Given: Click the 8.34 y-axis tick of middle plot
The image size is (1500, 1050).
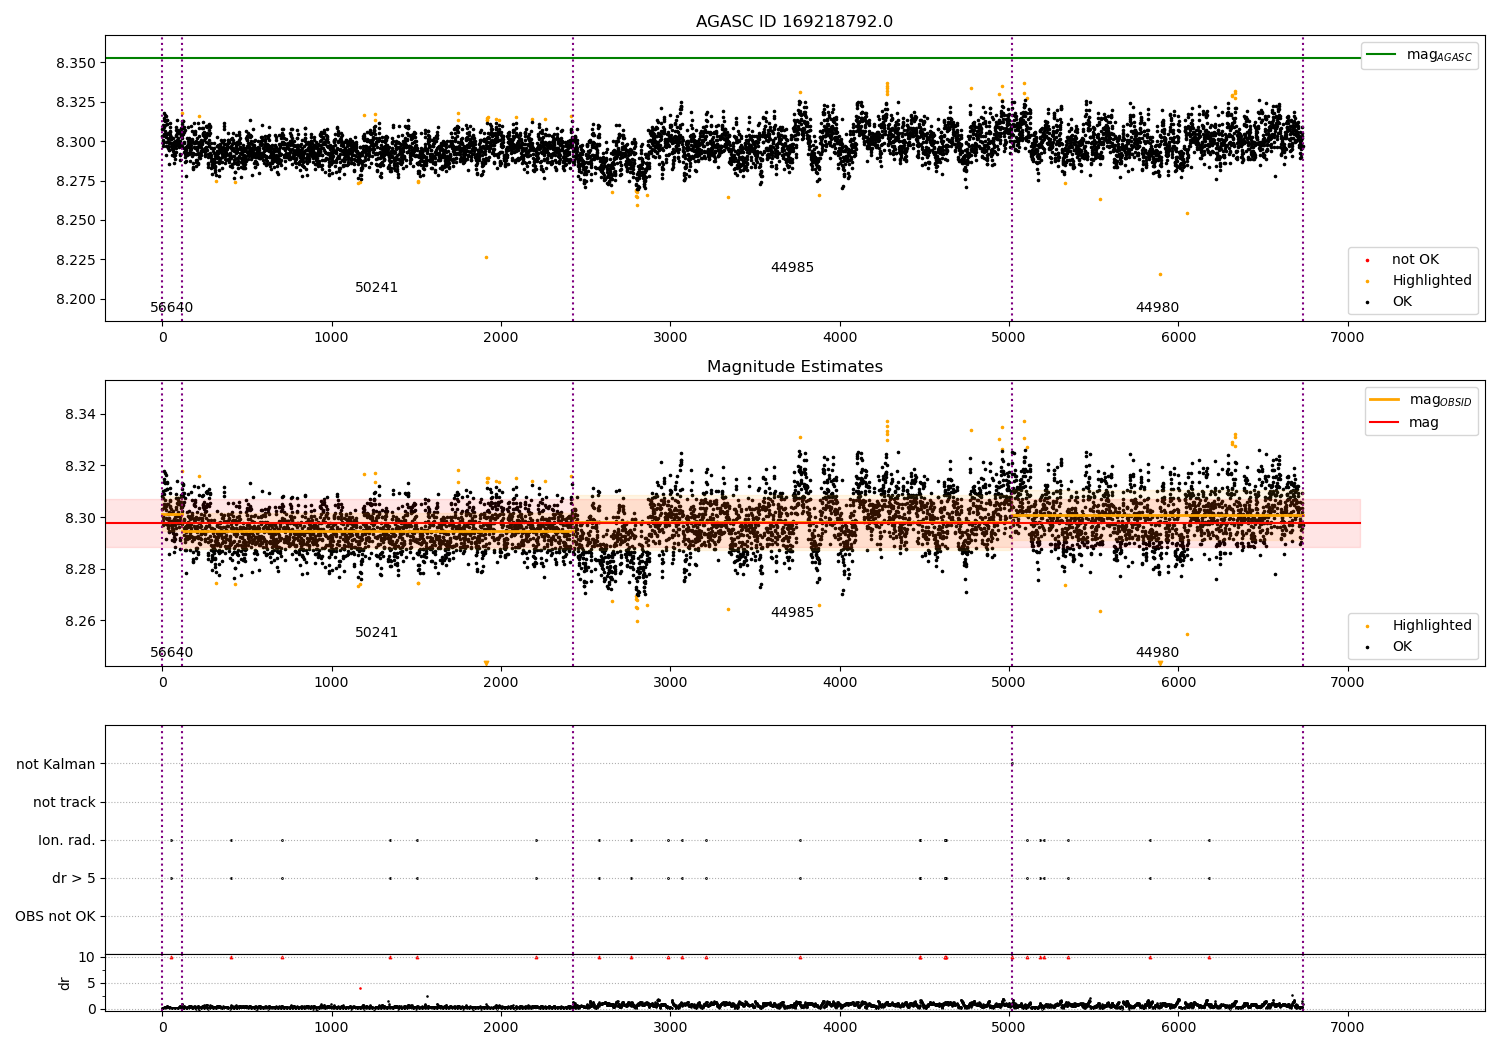Looking at the screenshot, I should (80, 414).
